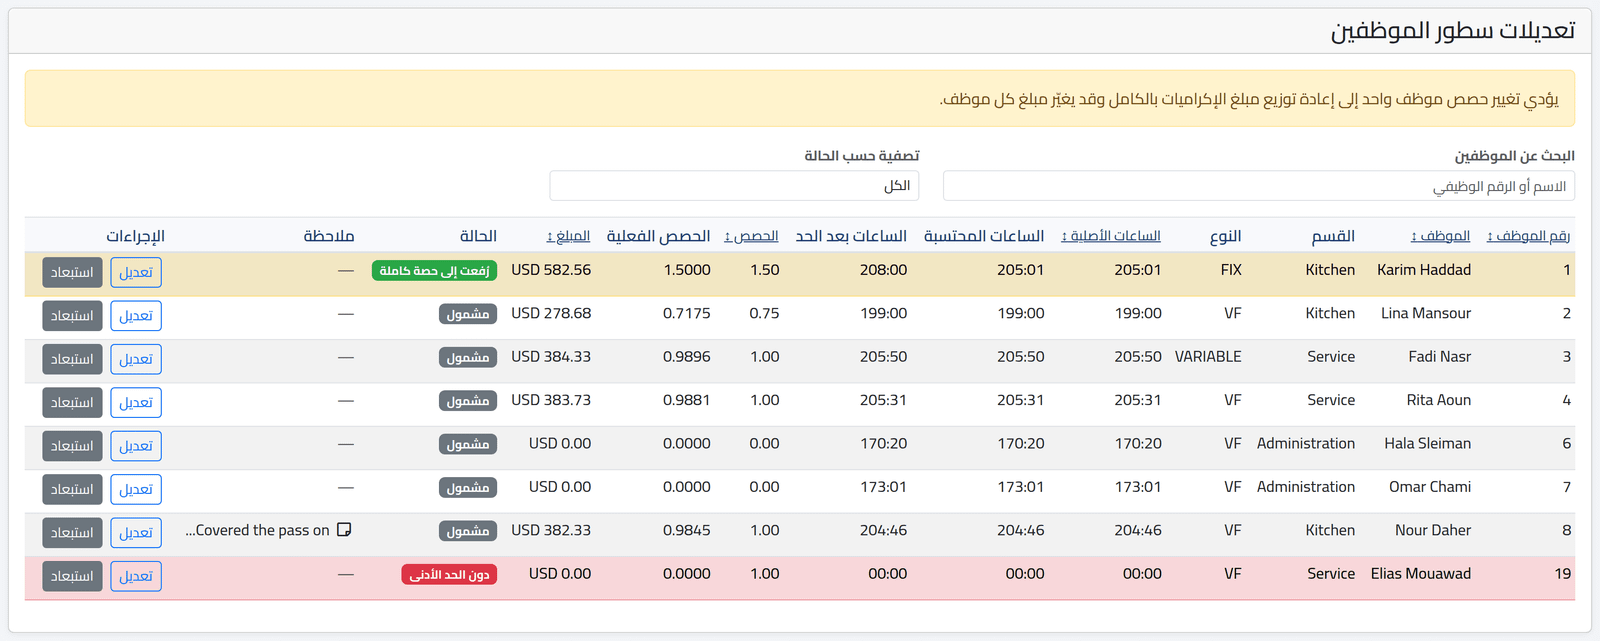The image size is (1600, 641).
Task: Exclude Karim Haddad using استبعاد
Action: coord(72,273)
